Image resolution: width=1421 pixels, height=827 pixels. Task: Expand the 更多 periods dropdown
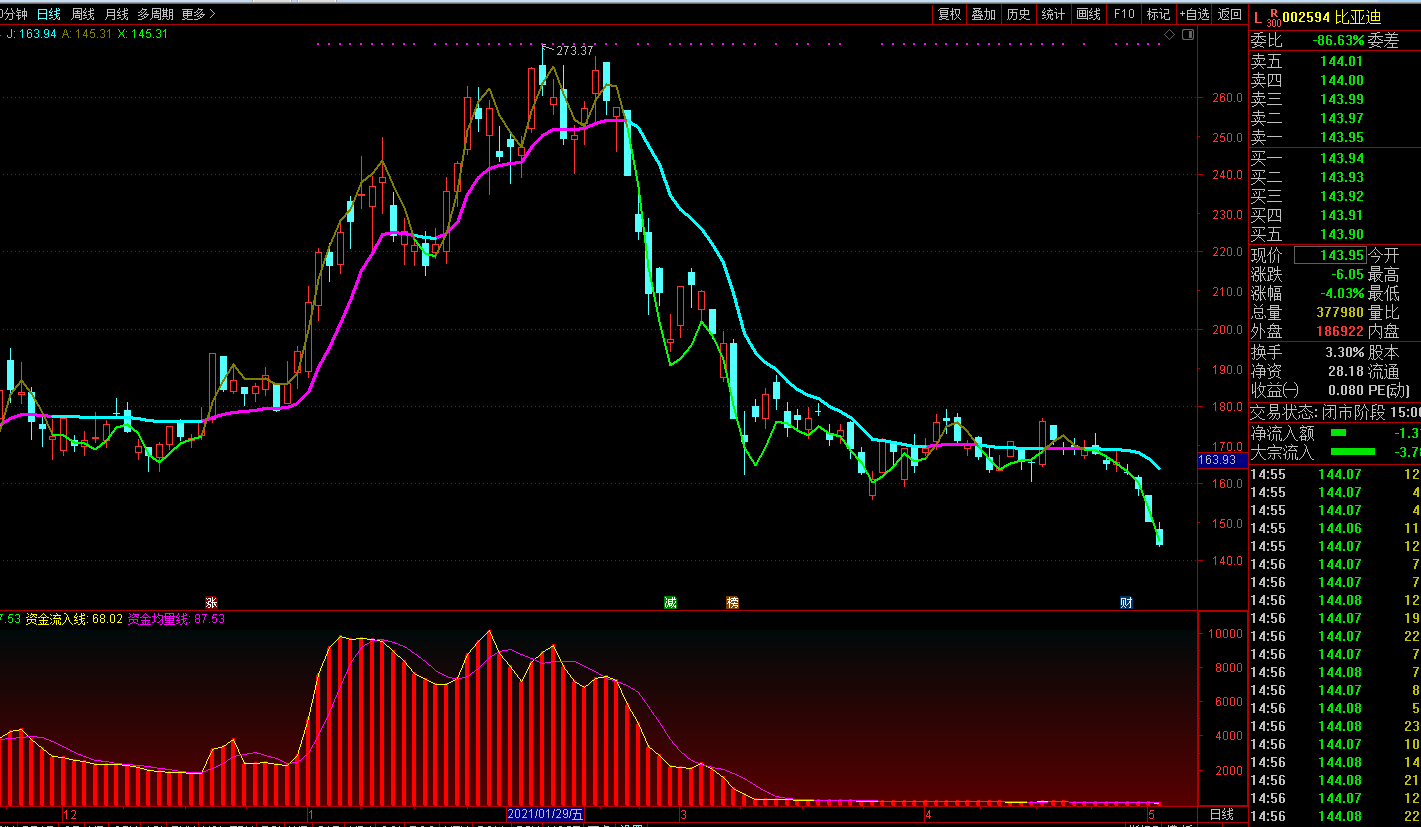click(x=198, y=14)
